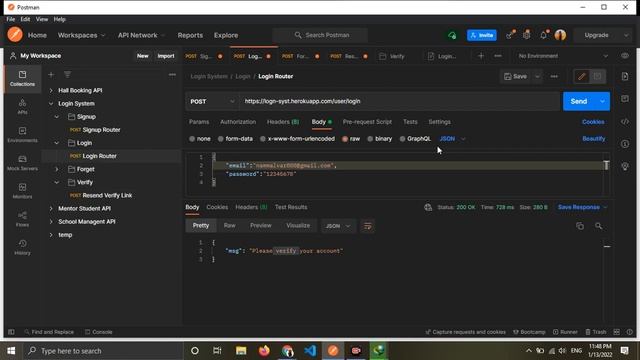Open Postman icon in Windows taskbar
The width and height of the screenshot is (640, 360).
tap(333, 351)
